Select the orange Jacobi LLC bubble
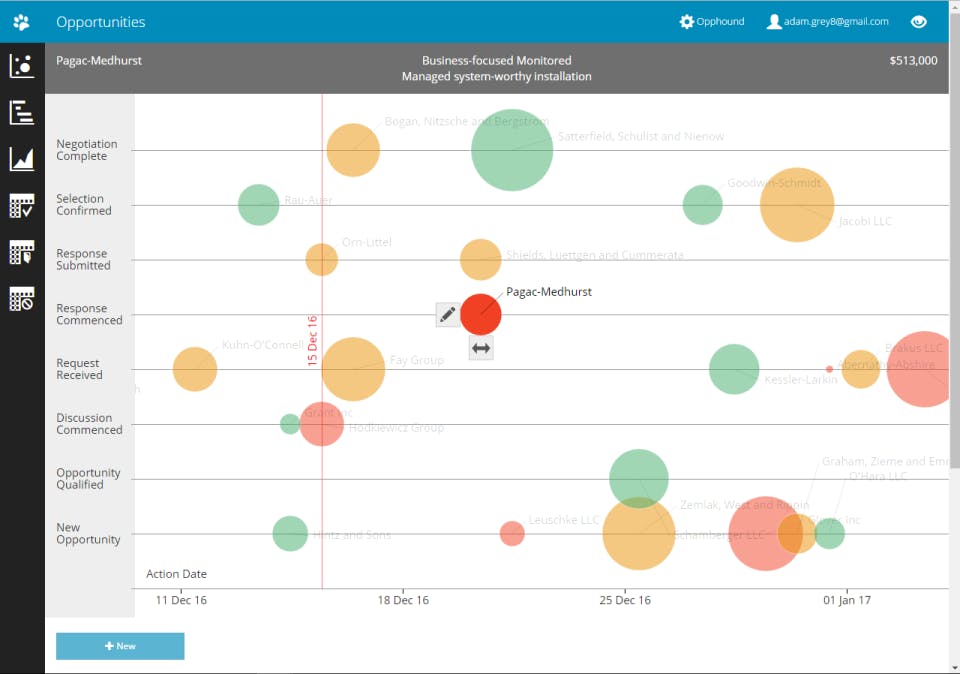Screen dimensions: 960x674 [x=797, y=204]
